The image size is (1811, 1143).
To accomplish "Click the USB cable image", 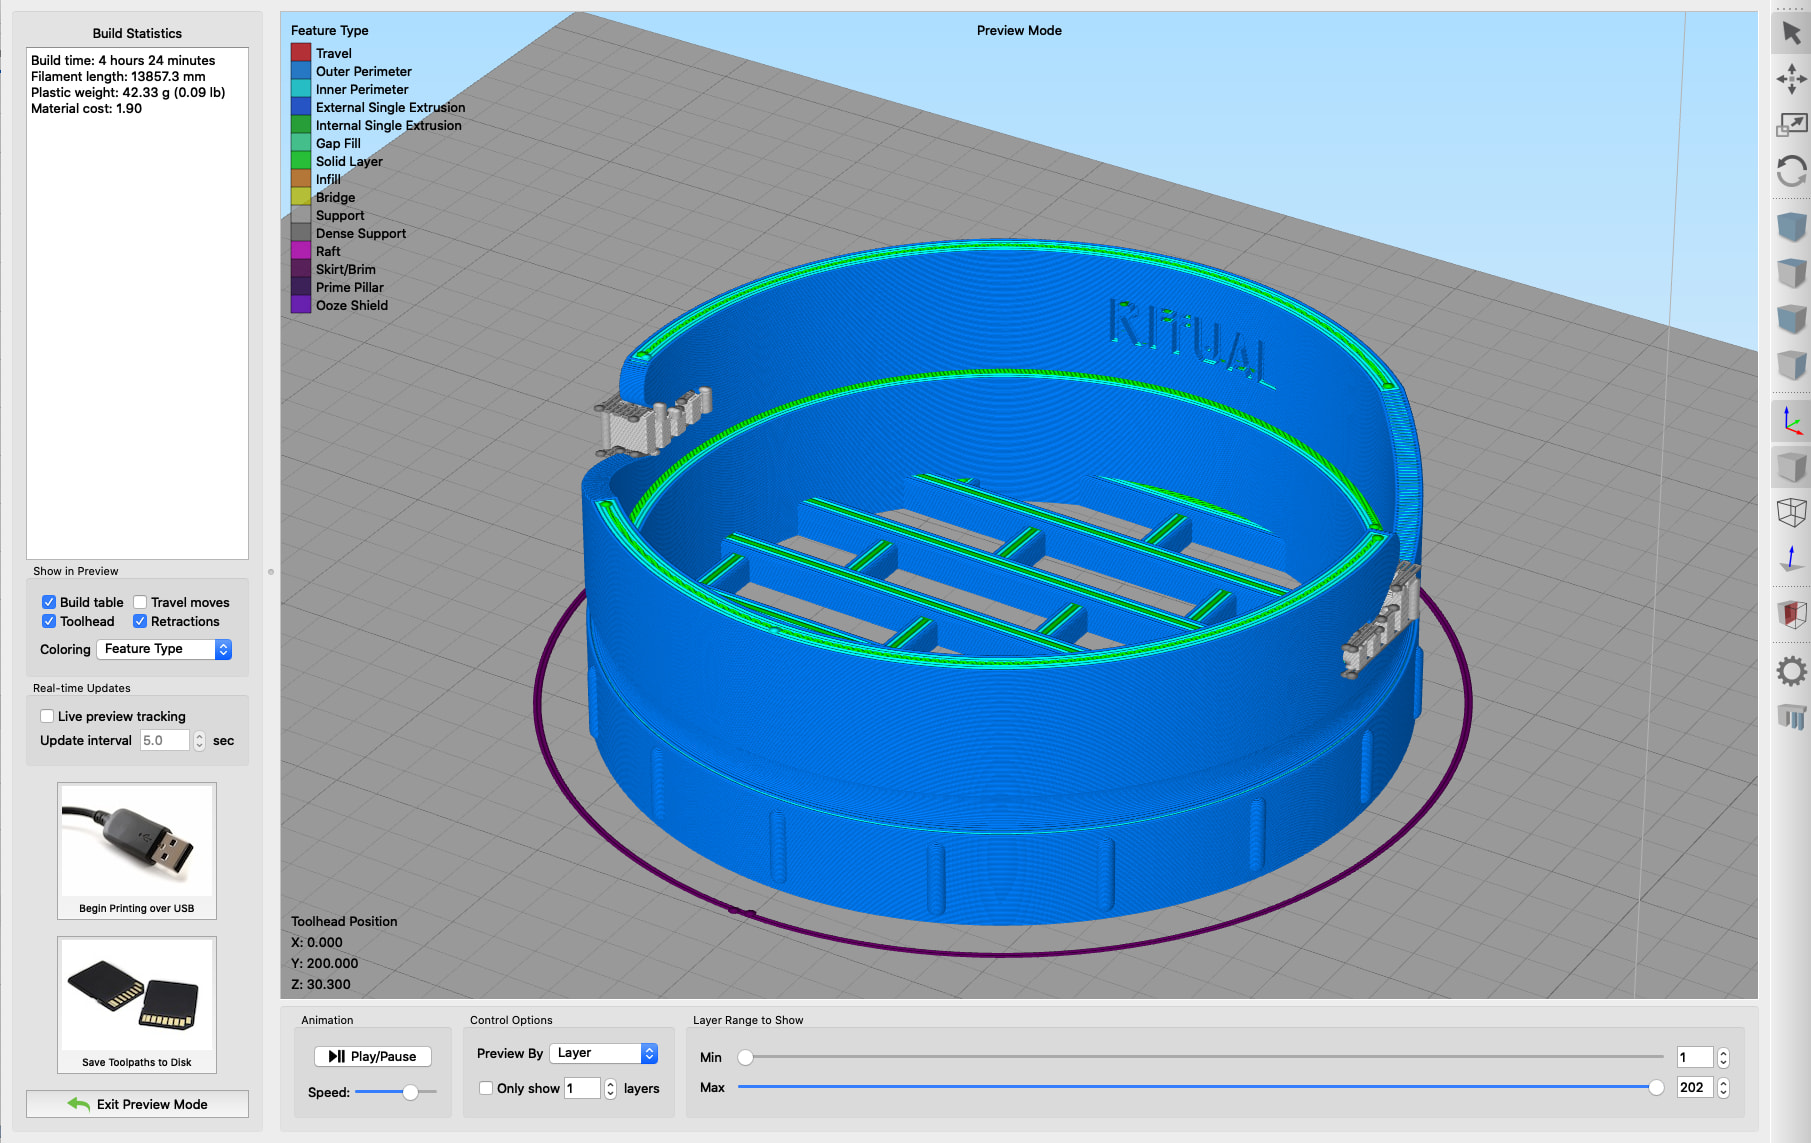I will [x=137, y=841].
